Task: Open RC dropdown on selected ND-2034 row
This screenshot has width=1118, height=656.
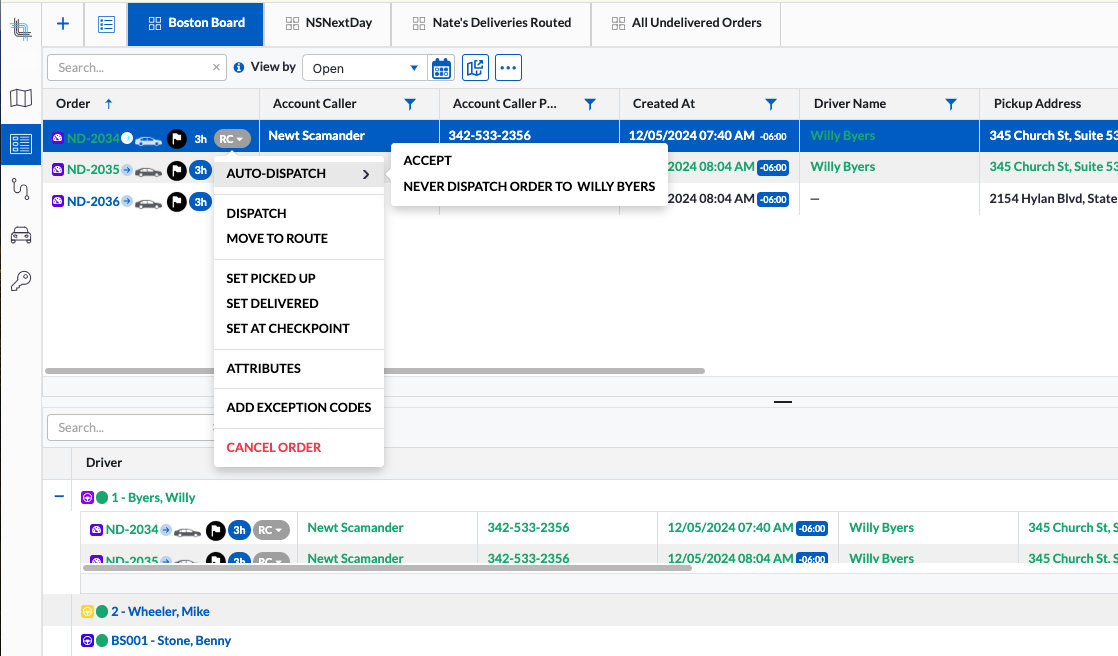Action: point(232,139)
